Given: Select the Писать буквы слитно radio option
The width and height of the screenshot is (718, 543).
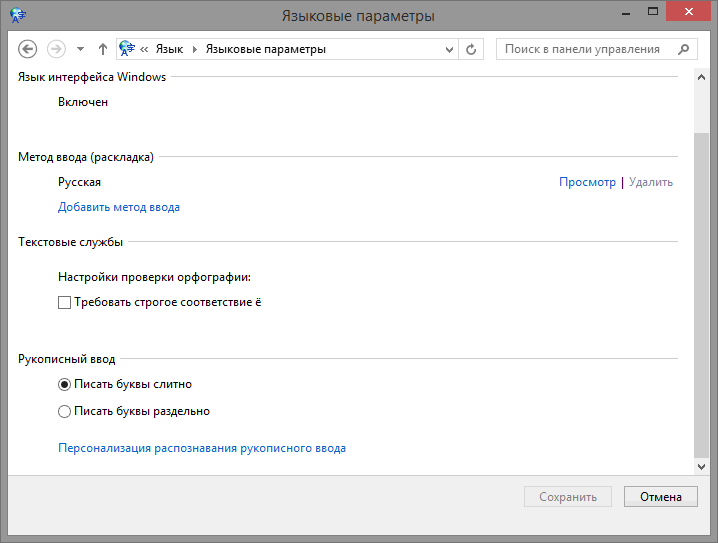Looking at the screenshot, I should point(65,384).
